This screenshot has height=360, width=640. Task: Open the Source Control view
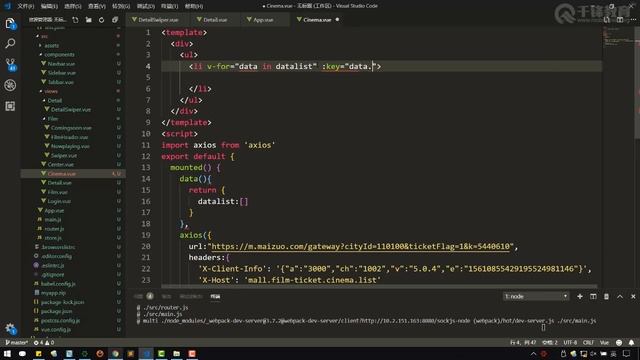coord(10,64)
